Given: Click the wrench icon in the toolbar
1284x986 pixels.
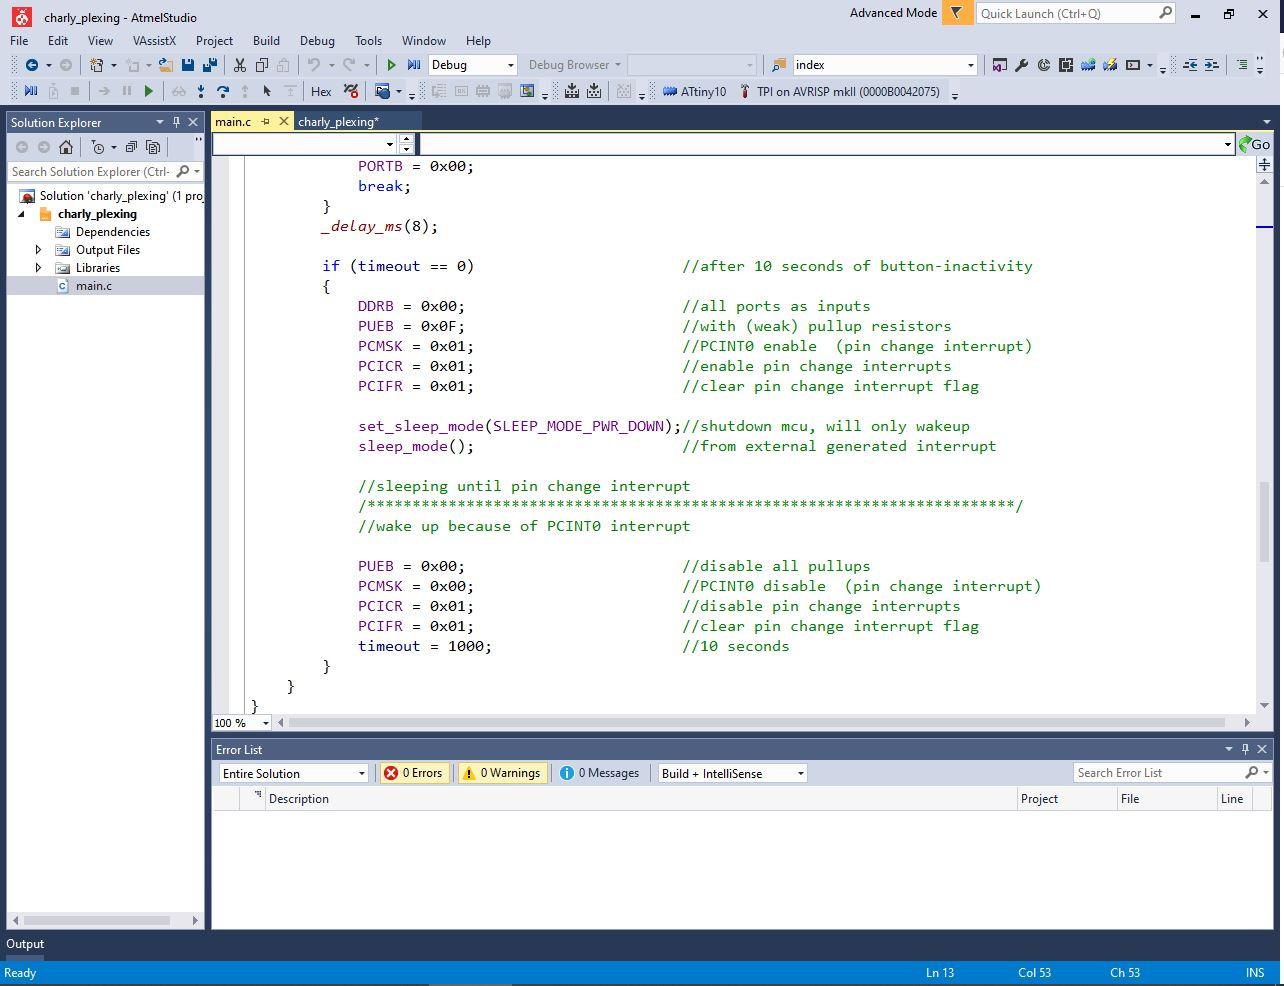Looking at the screenshot, I should point(1021,65).
